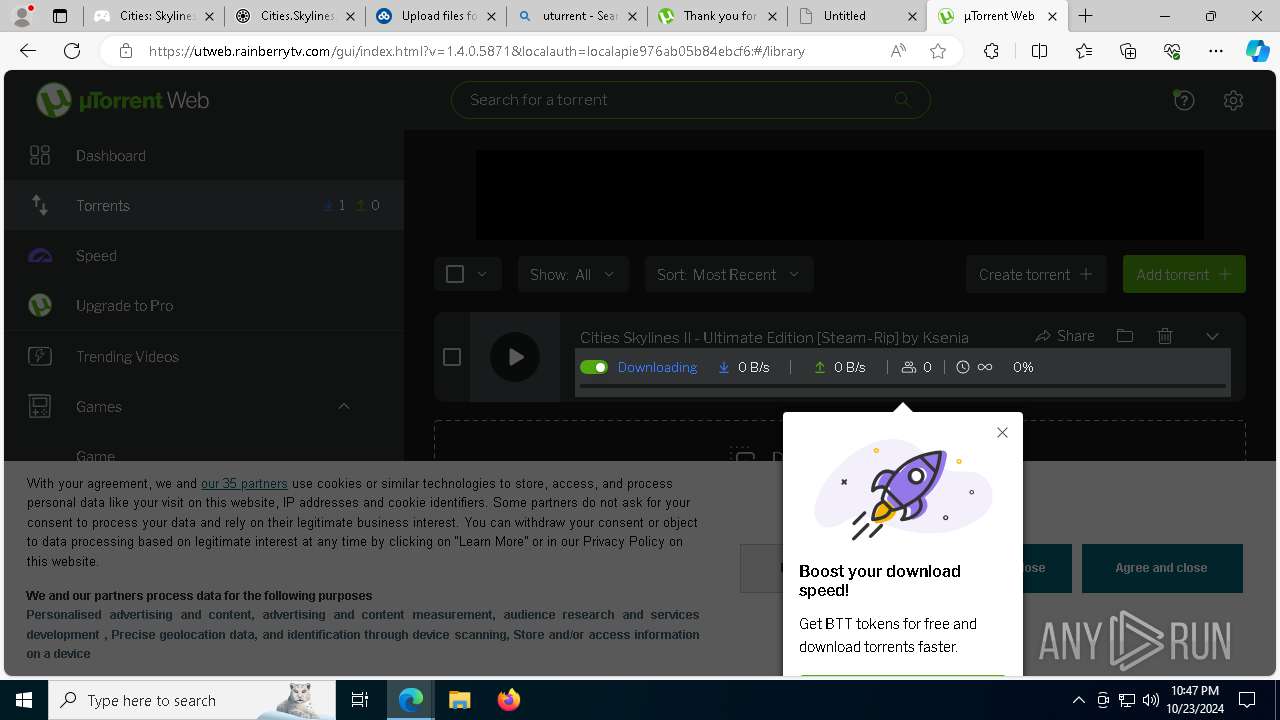
Task: Open a new browser tab
Action: pyautogui.click(x=1085, y=16)
